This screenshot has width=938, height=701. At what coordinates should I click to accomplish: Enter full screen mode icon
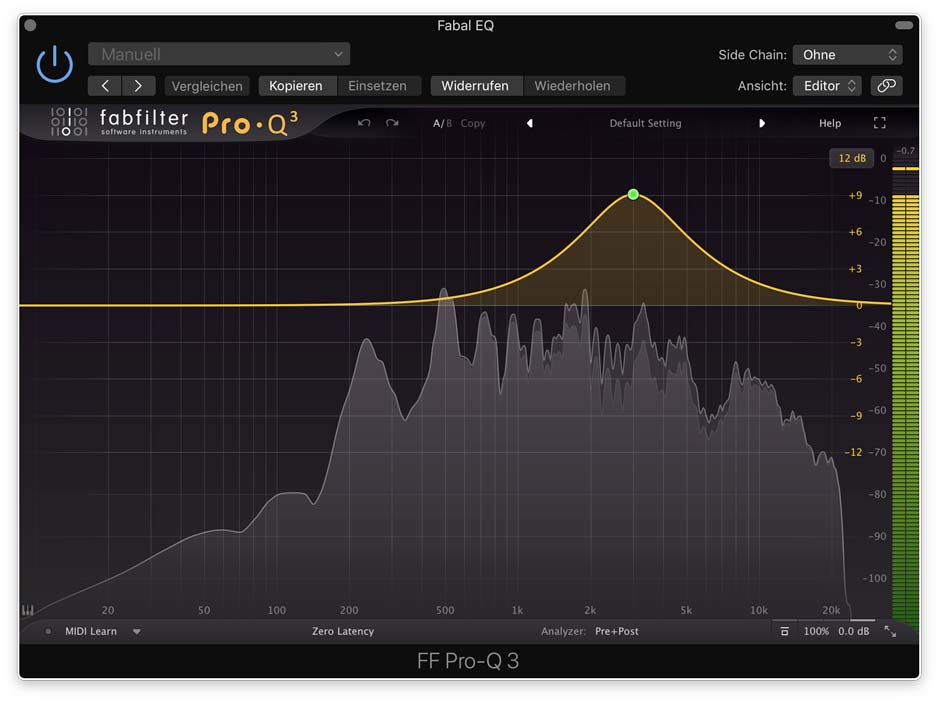[x=879, y=123]
